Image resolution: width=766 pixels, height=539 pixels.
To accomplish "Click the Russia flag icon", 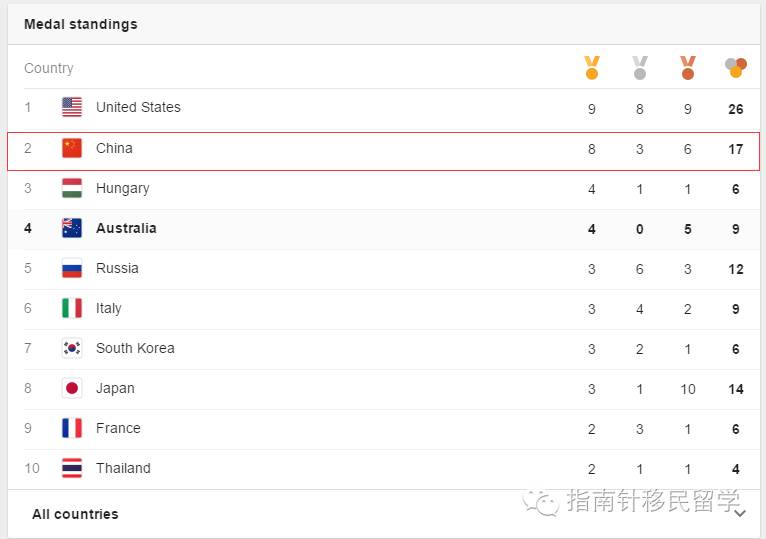I will (72, 268).
